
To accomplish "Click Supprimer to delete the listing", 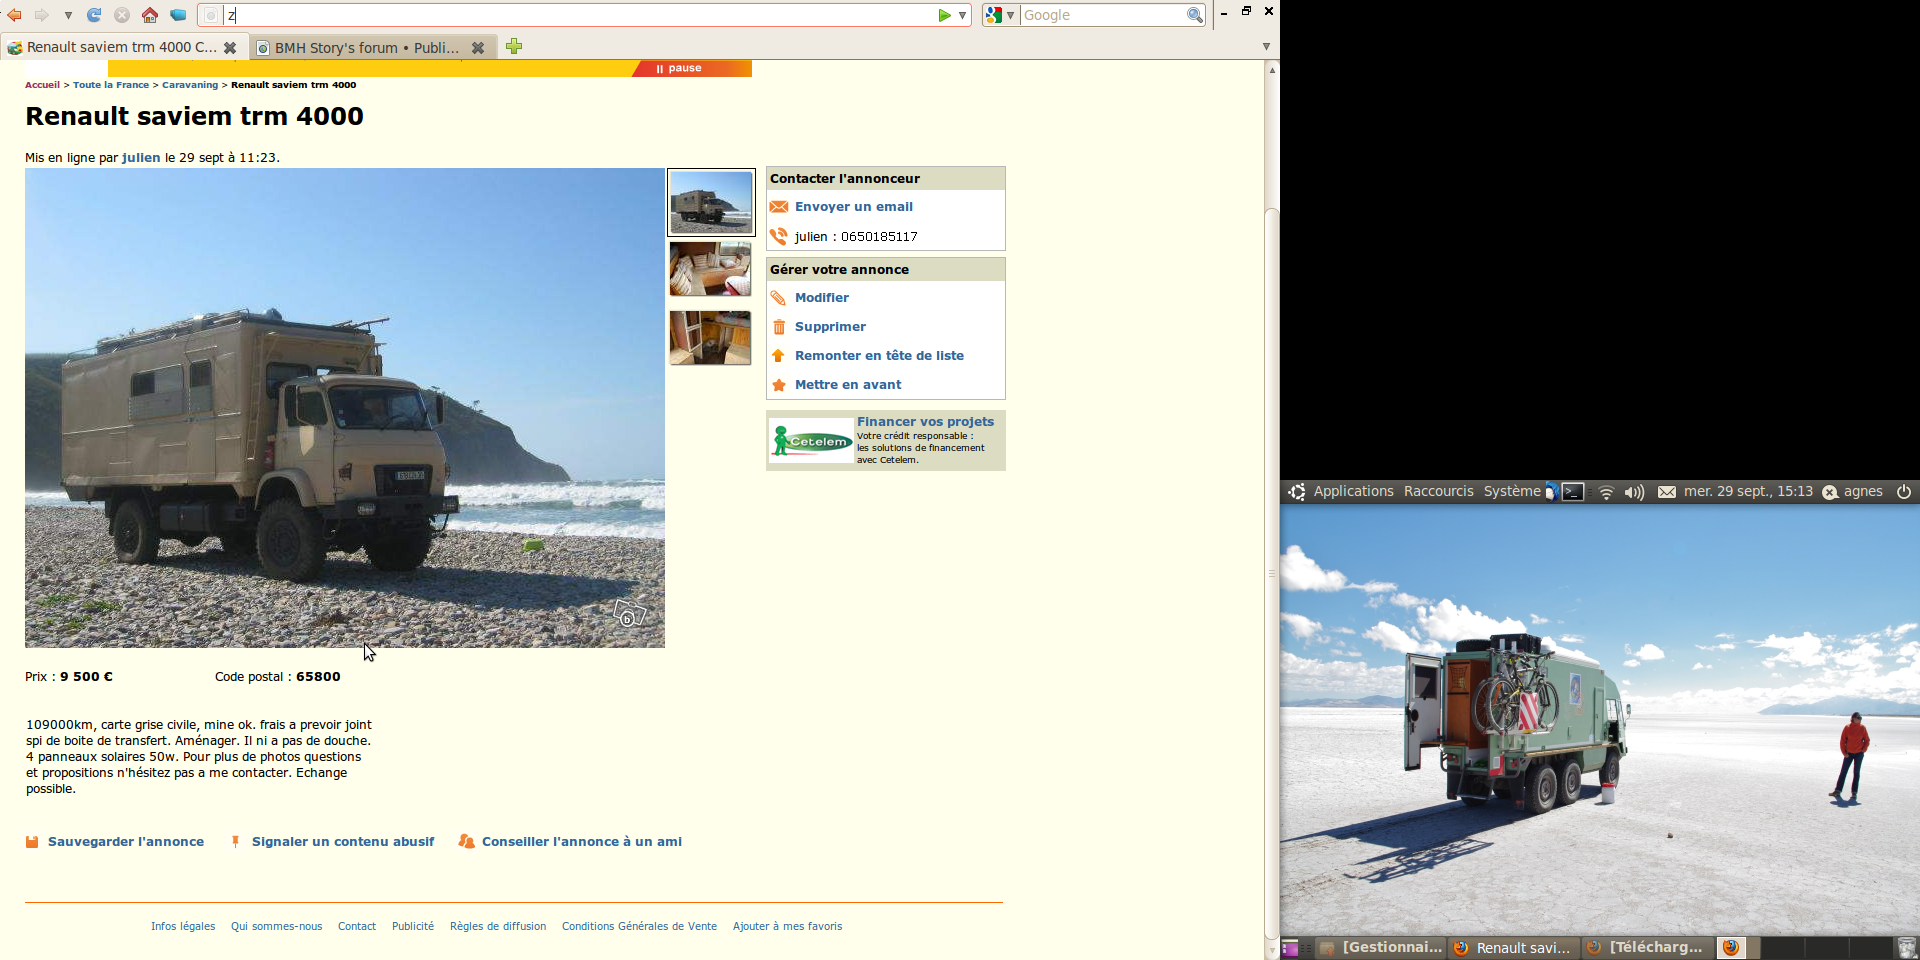I will click(x=830, y=327).
